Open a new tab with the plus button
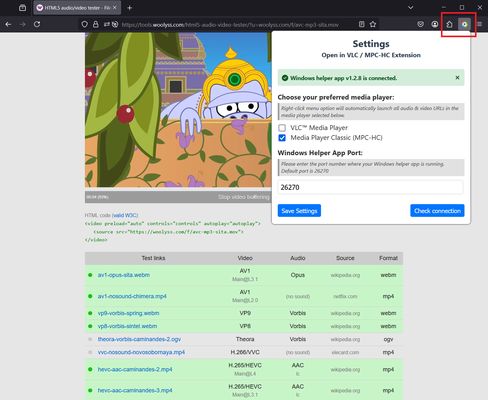Viewport: 488px width, 400px height. (x=130, y=8)
